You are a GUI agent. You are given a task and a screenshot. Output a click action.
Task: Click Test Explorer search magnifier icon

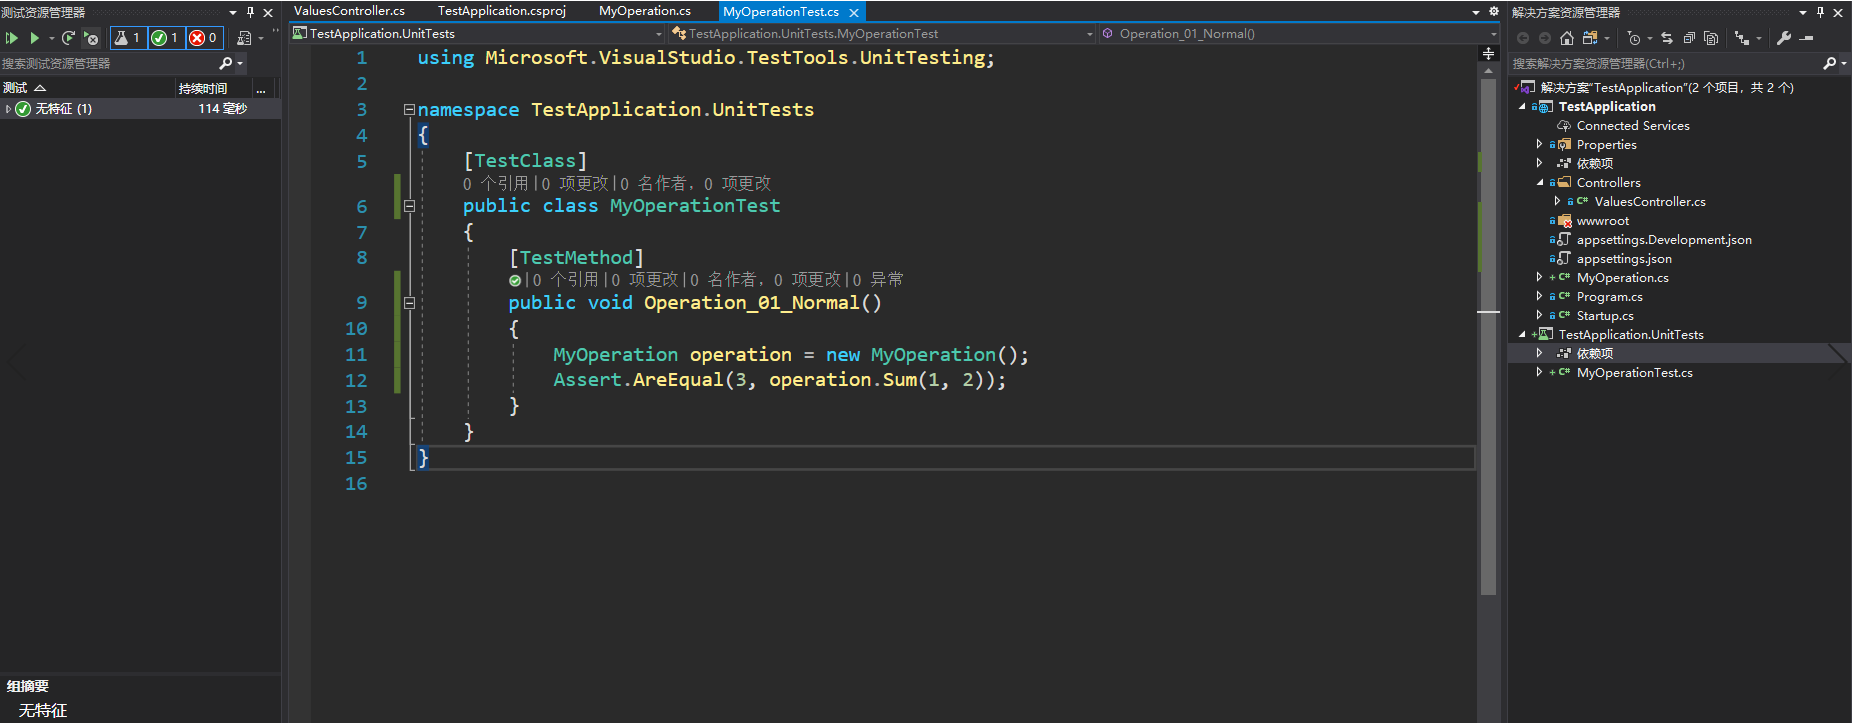(226, 63)
